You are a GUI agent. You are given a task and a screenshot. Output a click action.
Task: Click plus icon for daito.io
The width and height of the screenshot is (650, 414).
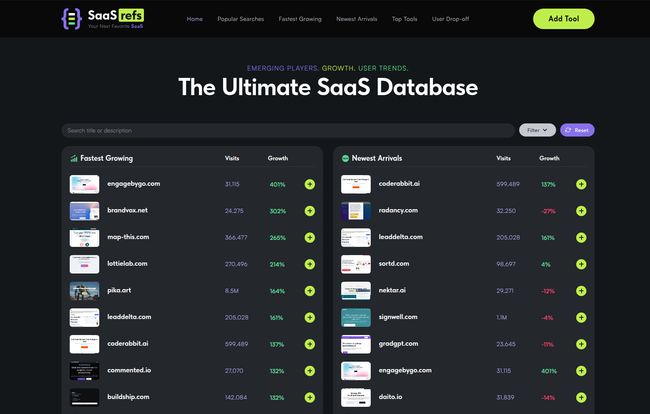tap(581, 397)
